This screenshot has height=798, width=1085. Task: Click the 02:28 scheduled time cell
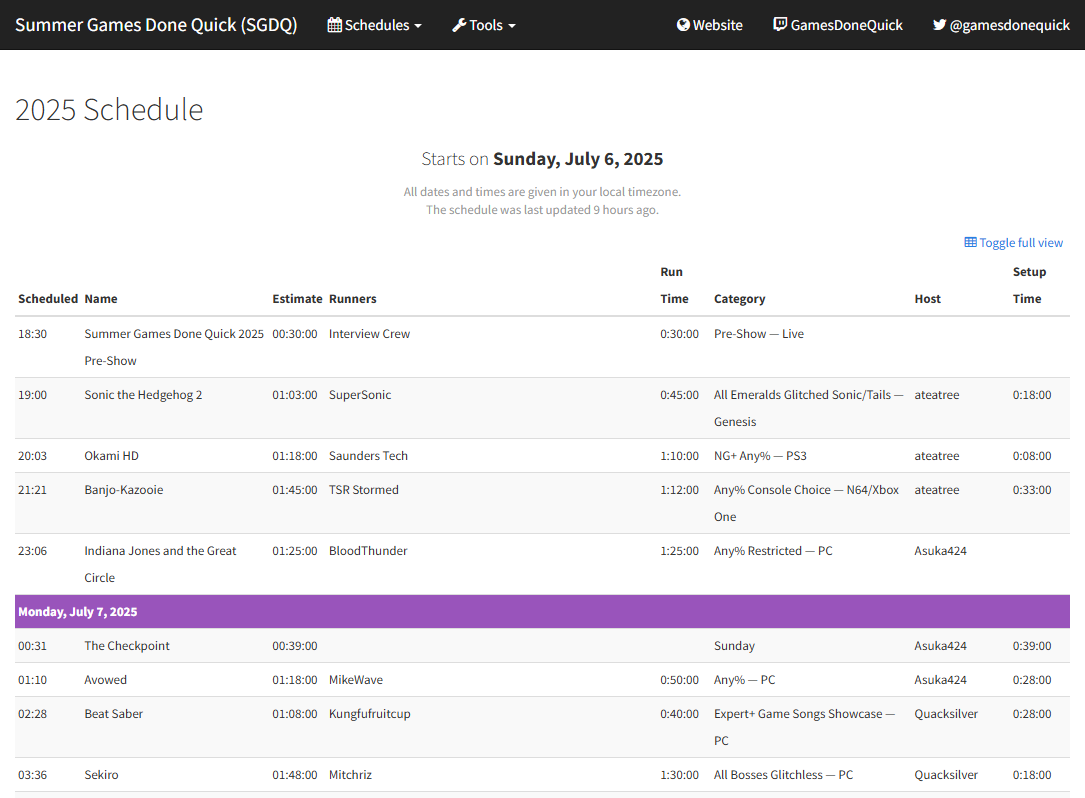coord(33,714)
